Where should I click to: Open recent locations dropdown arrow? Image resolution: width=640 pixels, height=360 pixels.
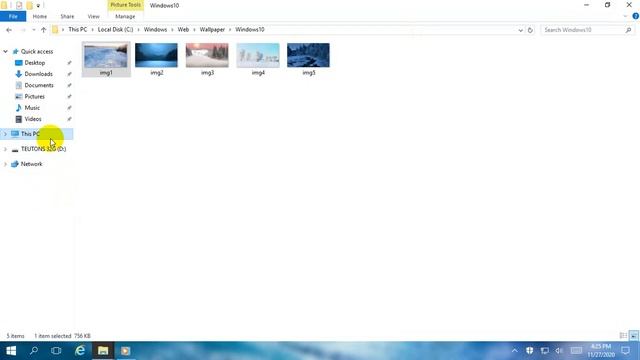coord(33,30)
